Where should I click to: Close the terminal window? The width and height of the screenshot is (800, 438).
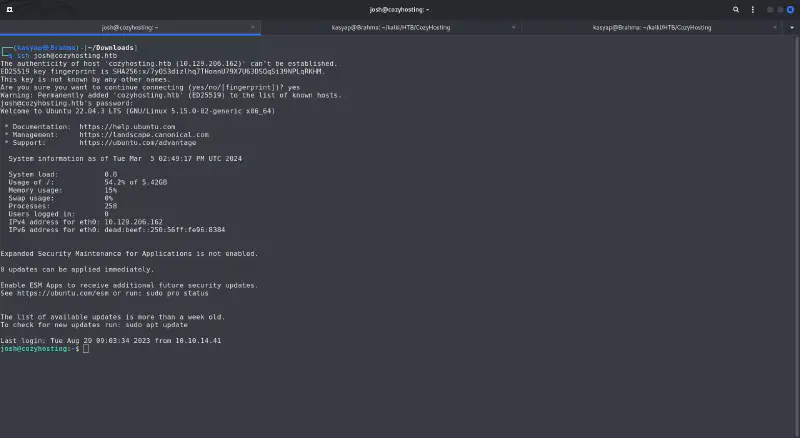(790, 9)
